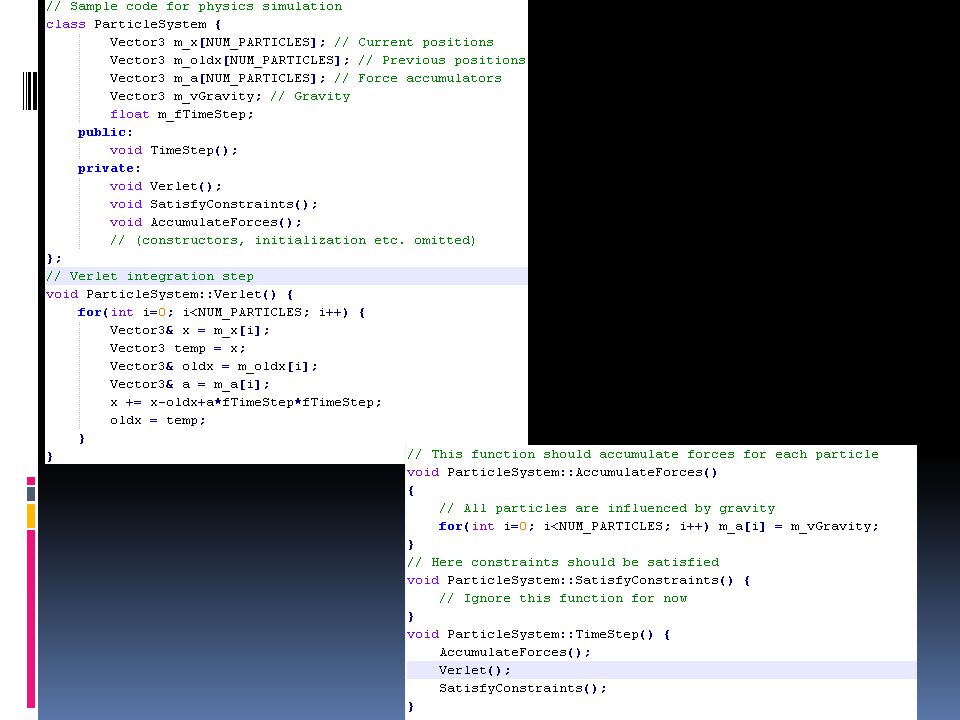
Task: Click the call "AccumulateForces();" inside TimeStep
Action: point(515,653)
